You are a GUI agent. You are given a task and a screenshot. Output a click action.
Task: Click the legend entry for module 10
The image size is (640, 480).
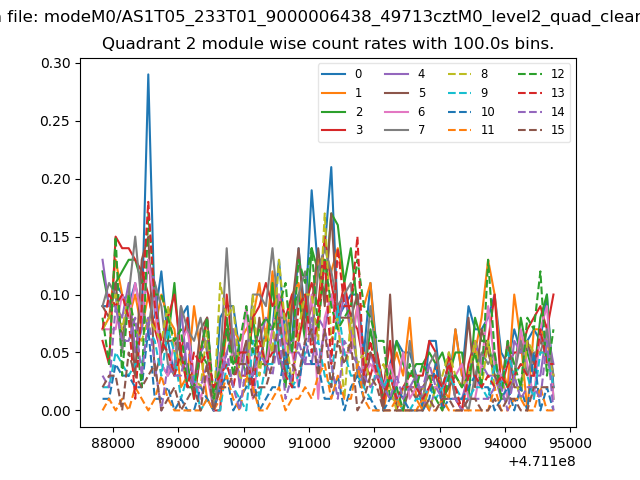[471, 112]
